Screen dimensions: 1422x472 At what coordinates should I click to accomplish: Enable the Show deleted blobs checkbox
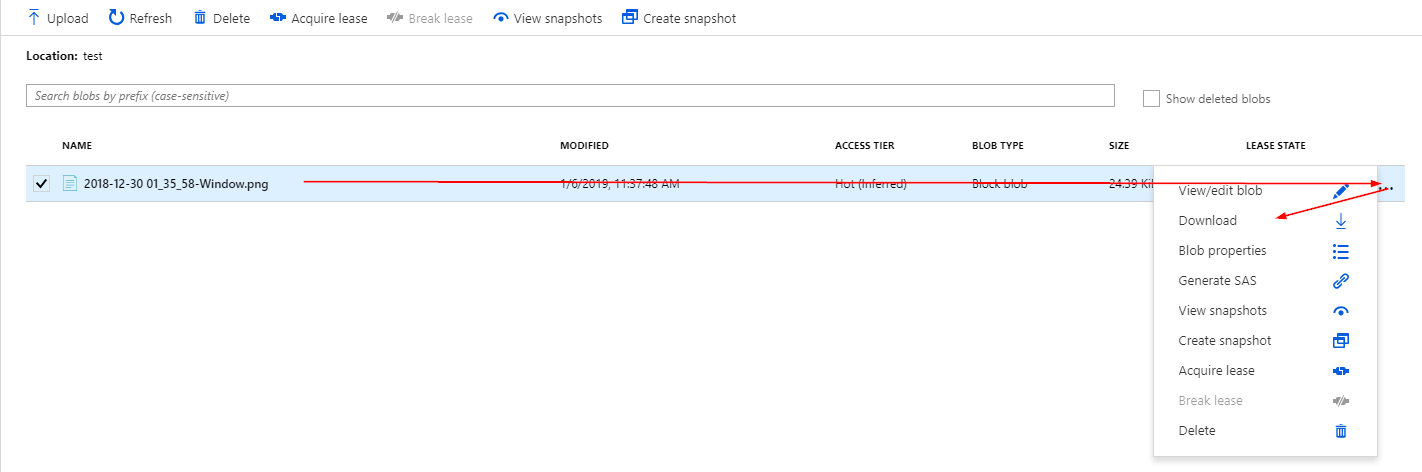pyautogui.click(x=1151, y=99)
